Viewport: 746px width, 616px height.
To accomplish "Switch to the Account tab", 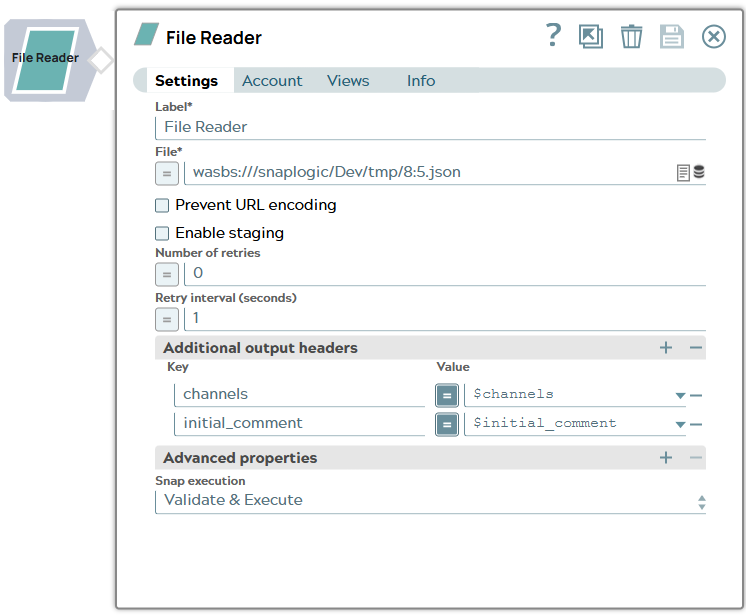I will tap(272, 81).
